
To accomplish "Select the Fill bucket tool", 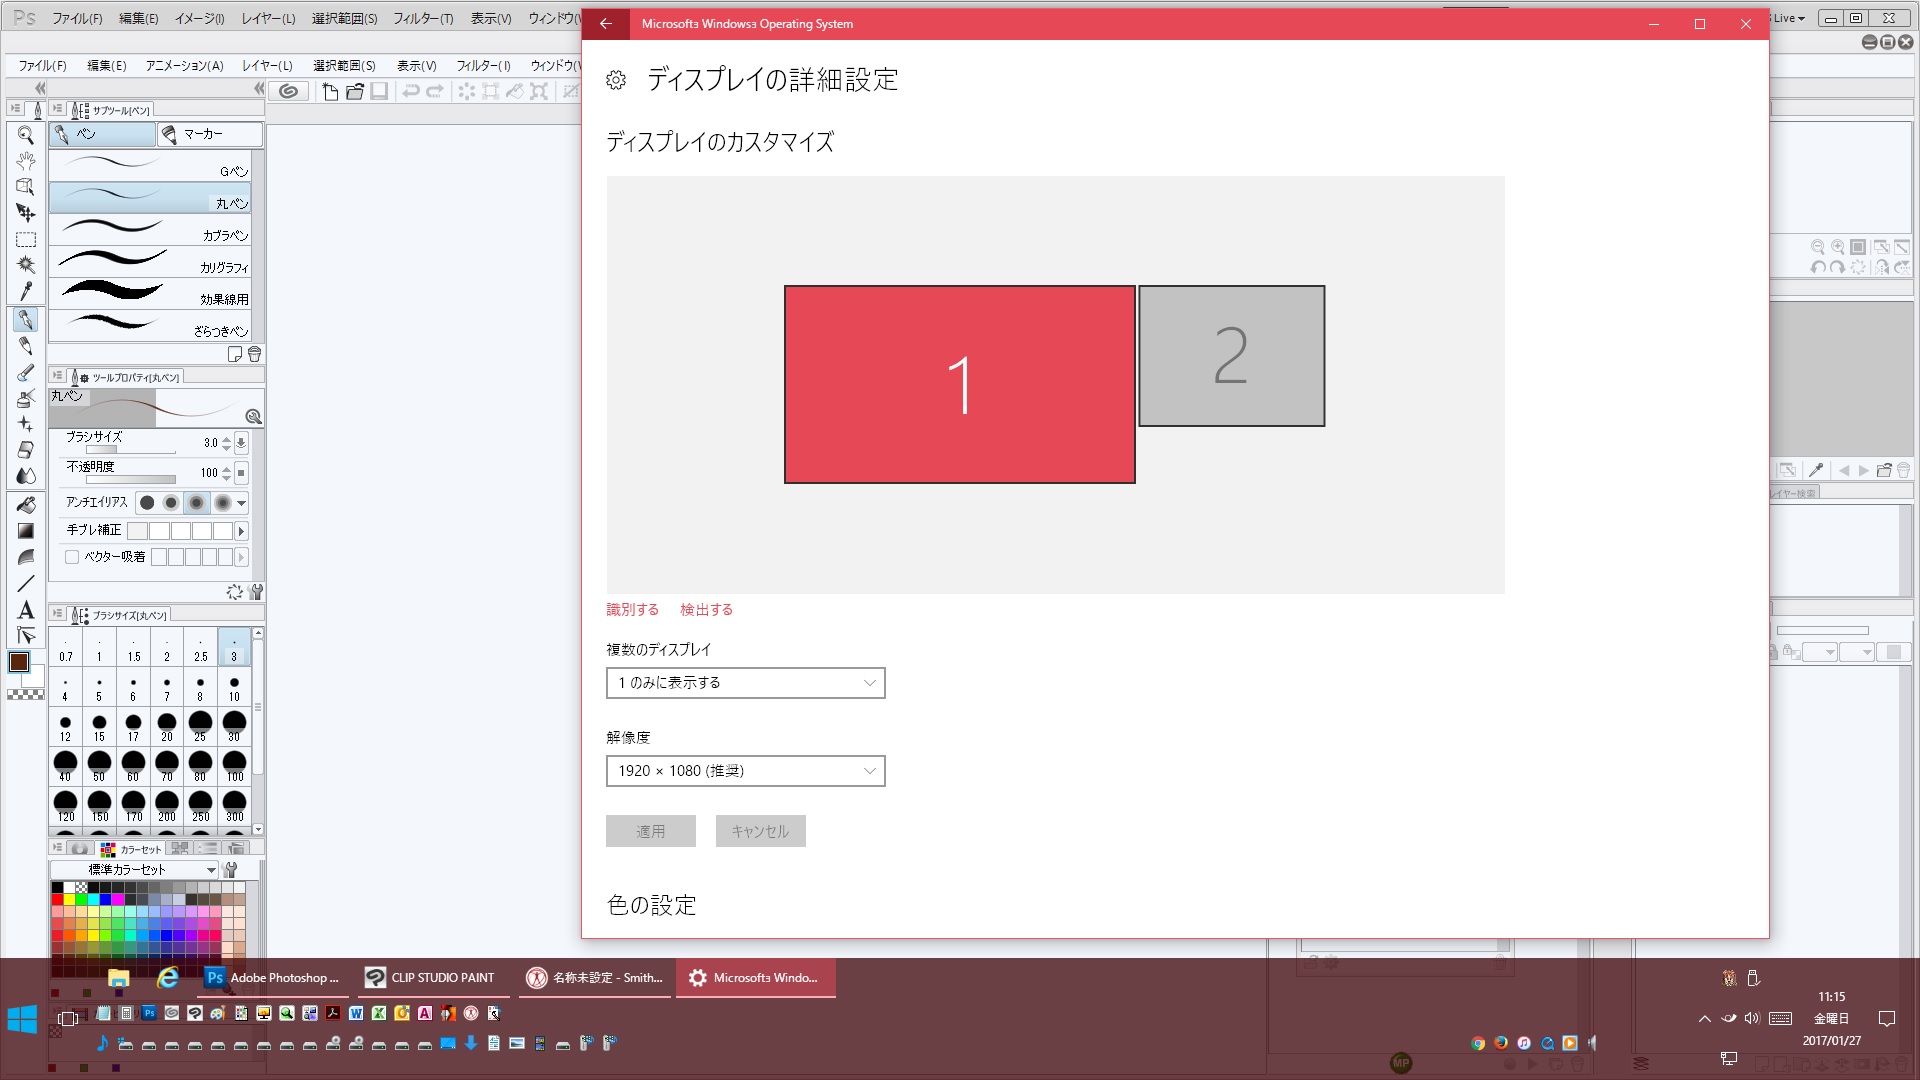I will click(x=26, y=505).
